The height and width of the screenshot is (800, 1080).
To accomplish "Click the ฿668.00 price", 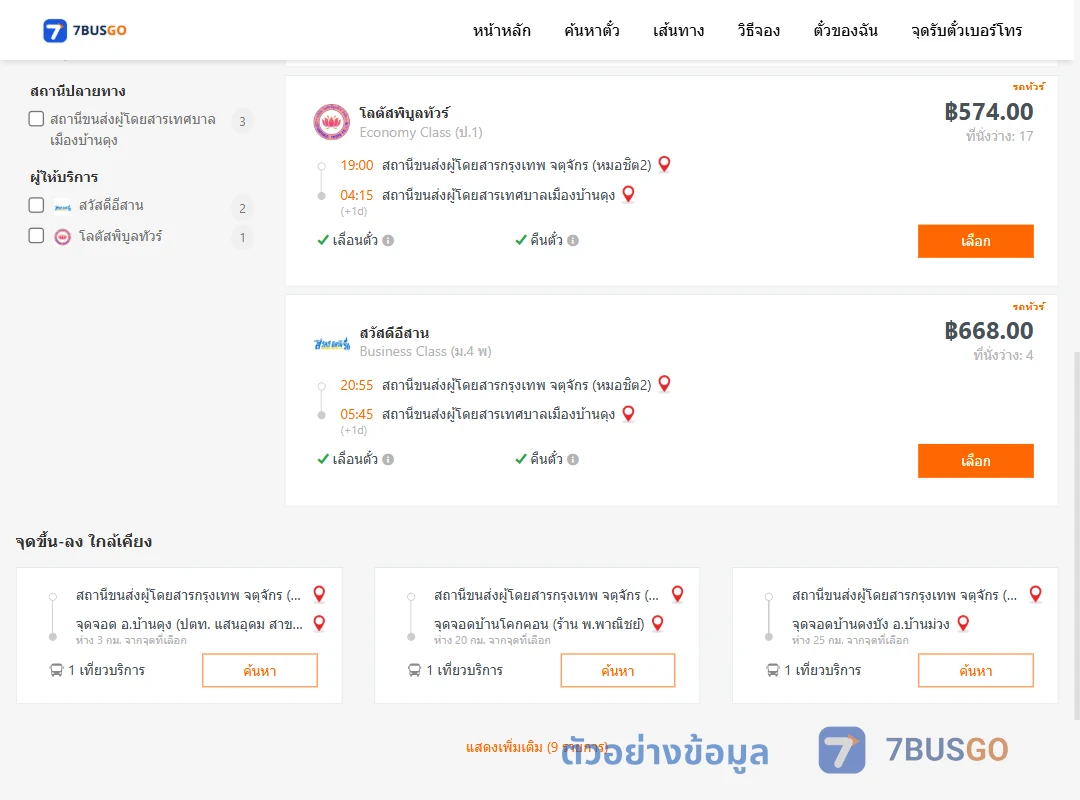I will [x=988, y=330].
